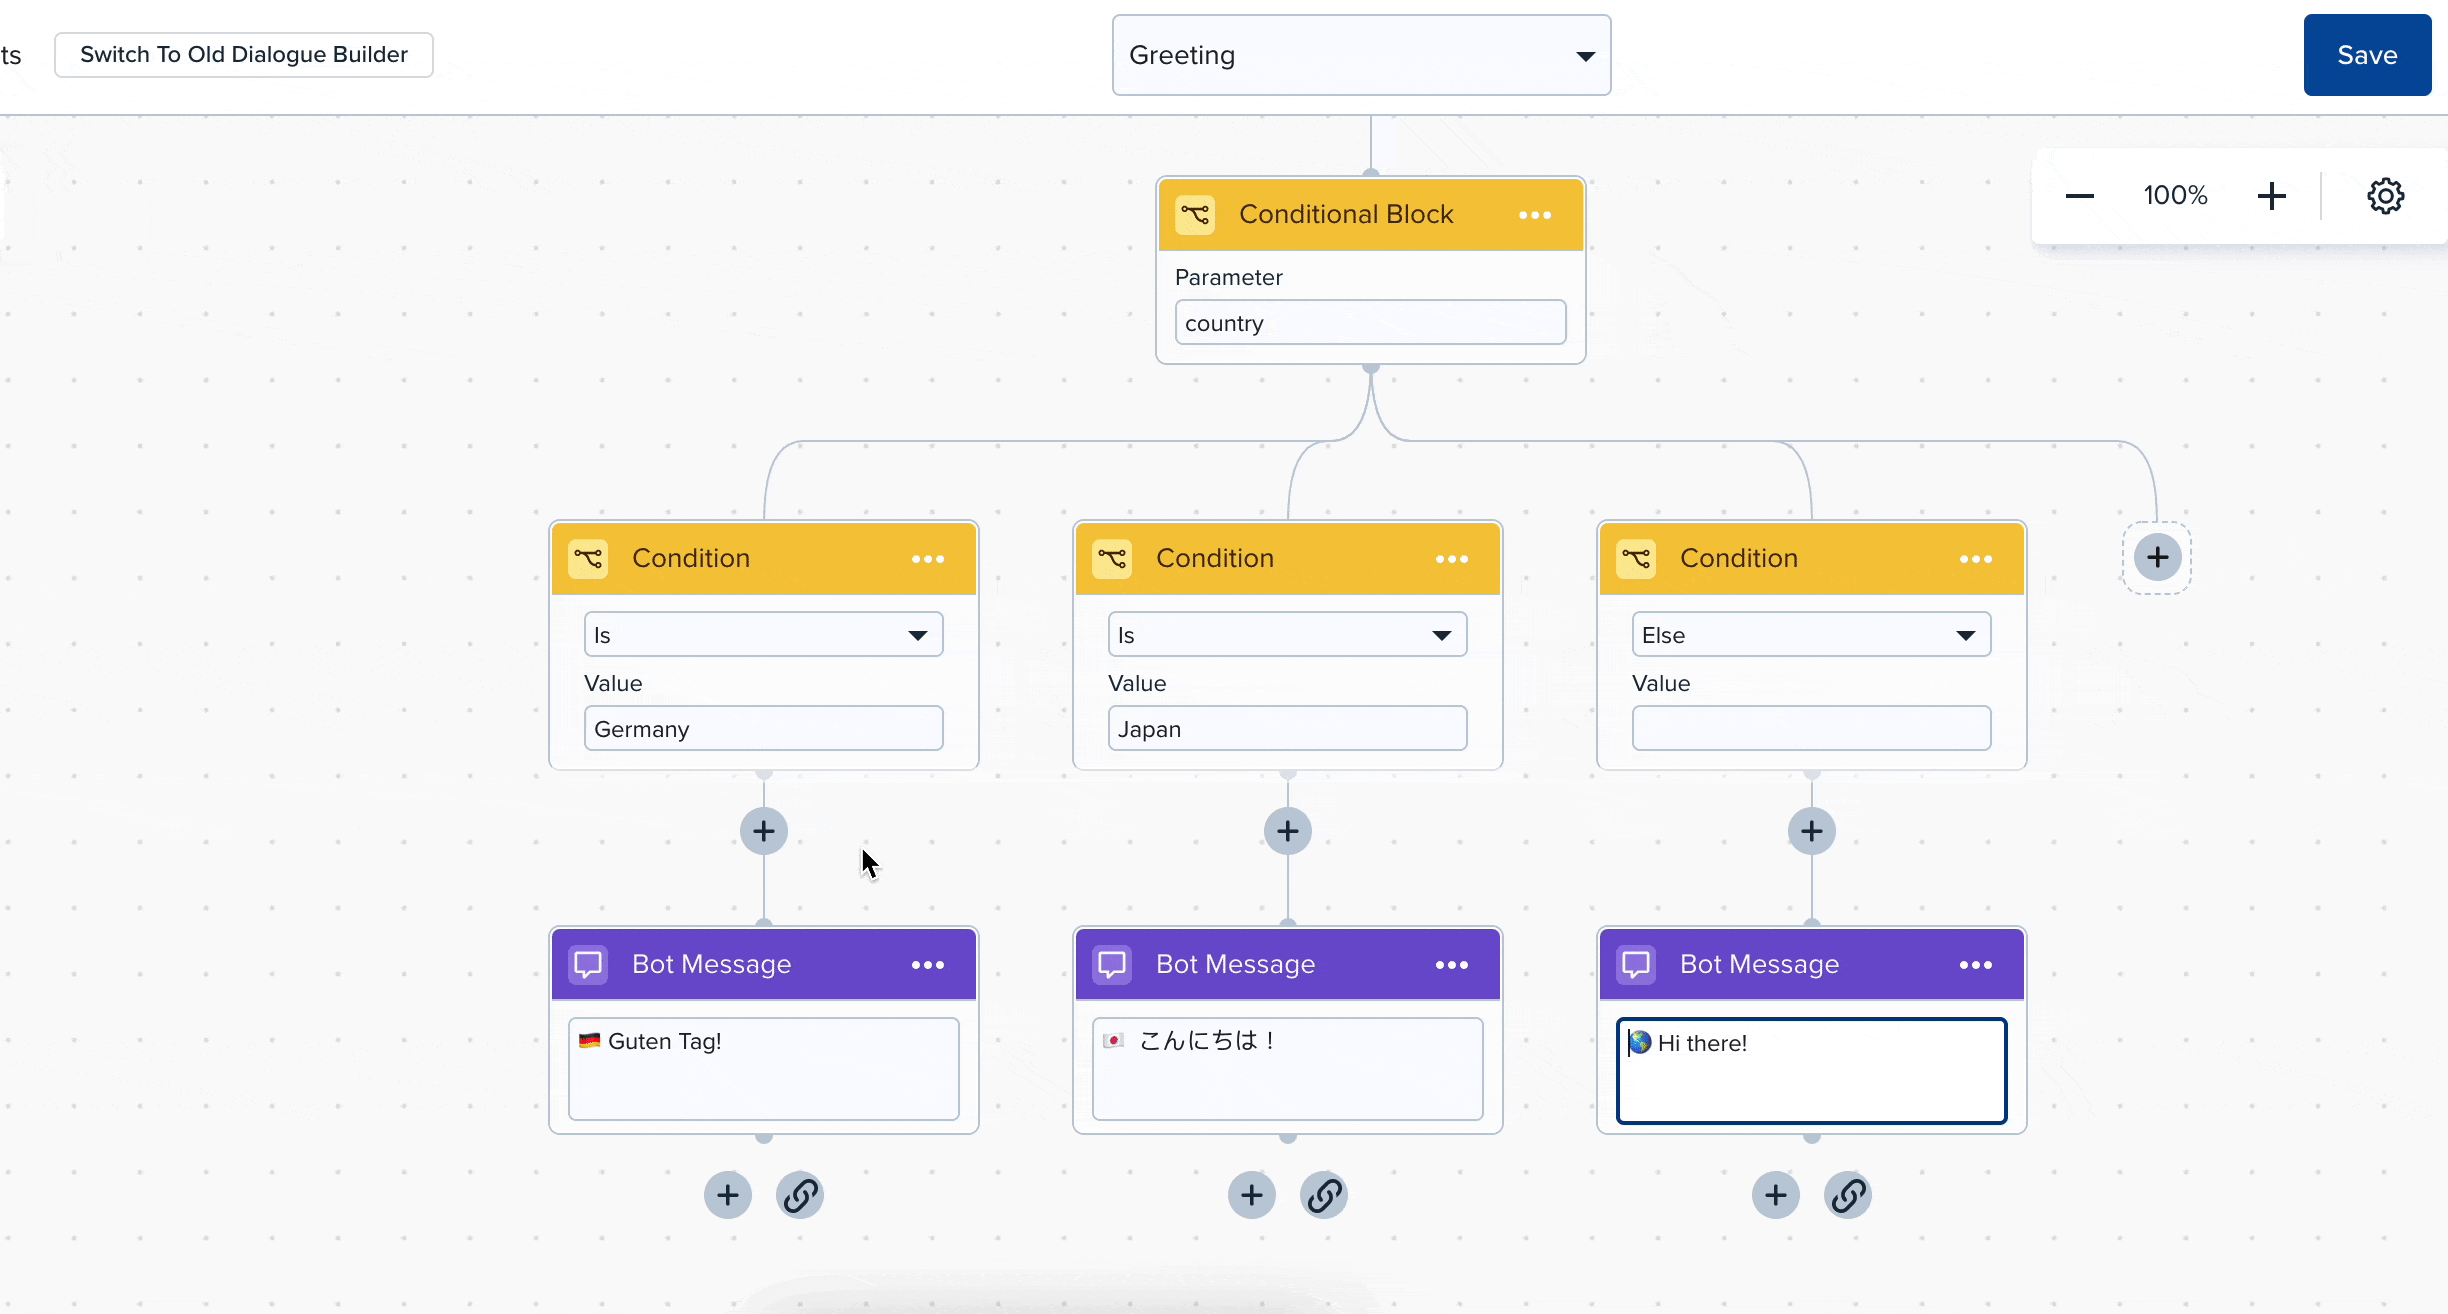
Task: Switch To Old Dialogue Builder
Action: tap(244, 55)
